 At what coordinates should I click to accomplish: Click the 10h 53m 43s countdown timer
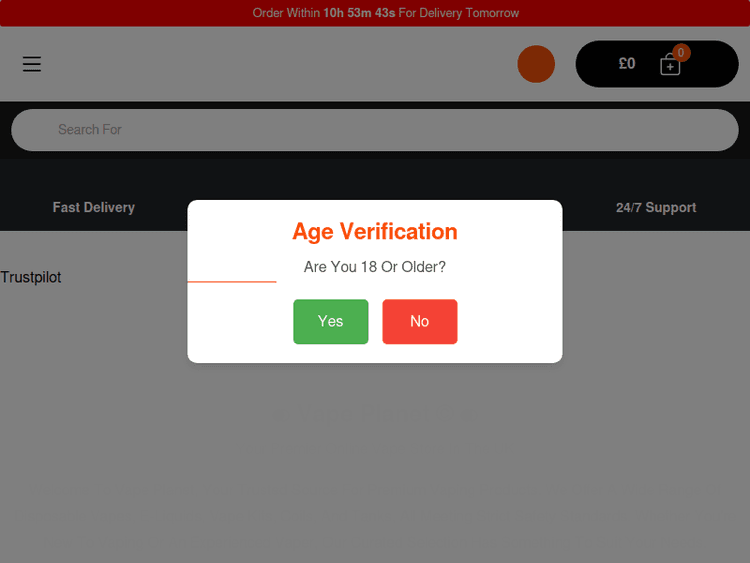point(359,13)
